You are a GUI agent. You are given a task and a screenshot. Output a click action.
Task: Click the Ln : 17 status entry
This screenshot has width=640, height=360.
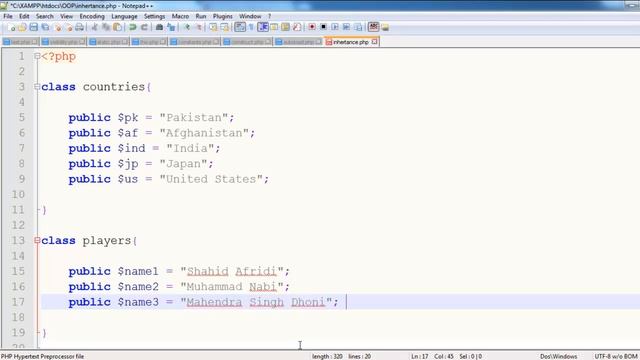coord(420,356)
